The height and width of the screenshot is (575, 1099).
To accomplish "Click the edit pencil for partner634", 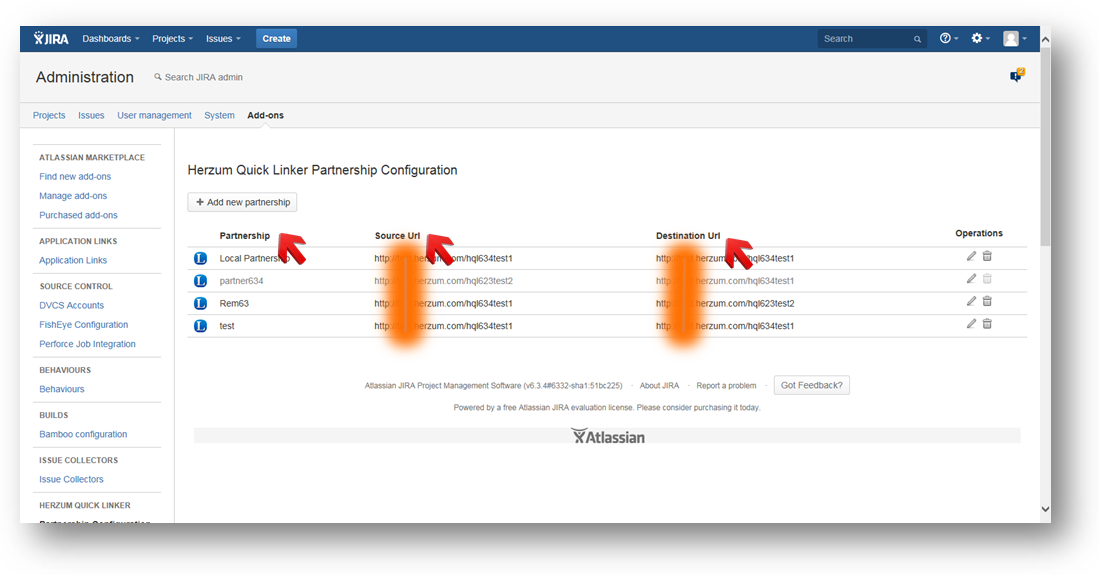I will (971, 280).
